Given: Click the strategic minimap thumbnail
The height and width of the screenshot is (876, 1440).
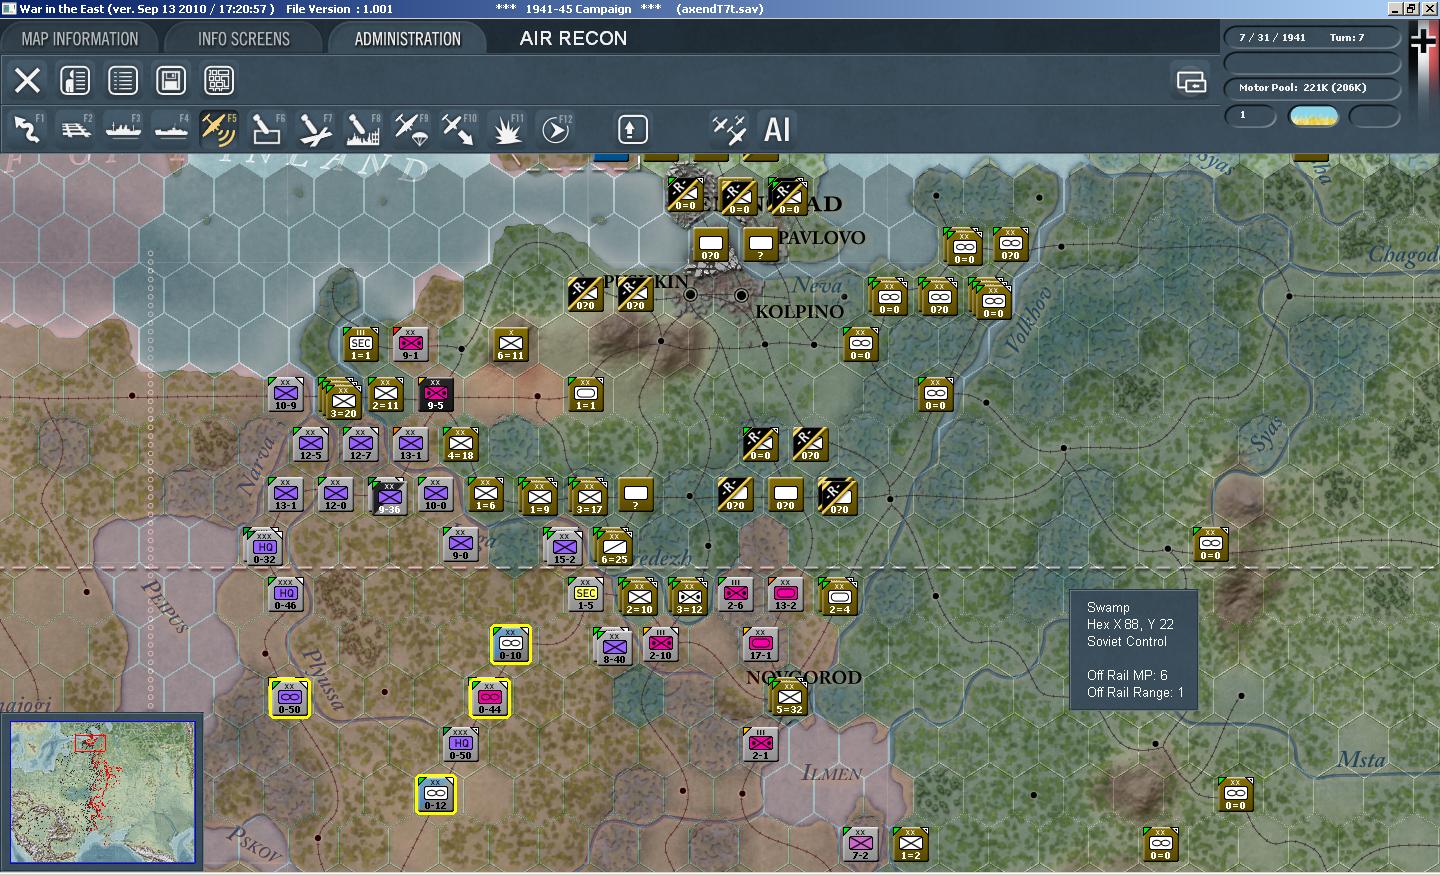Looking at the screenshot, I should 103,792.
